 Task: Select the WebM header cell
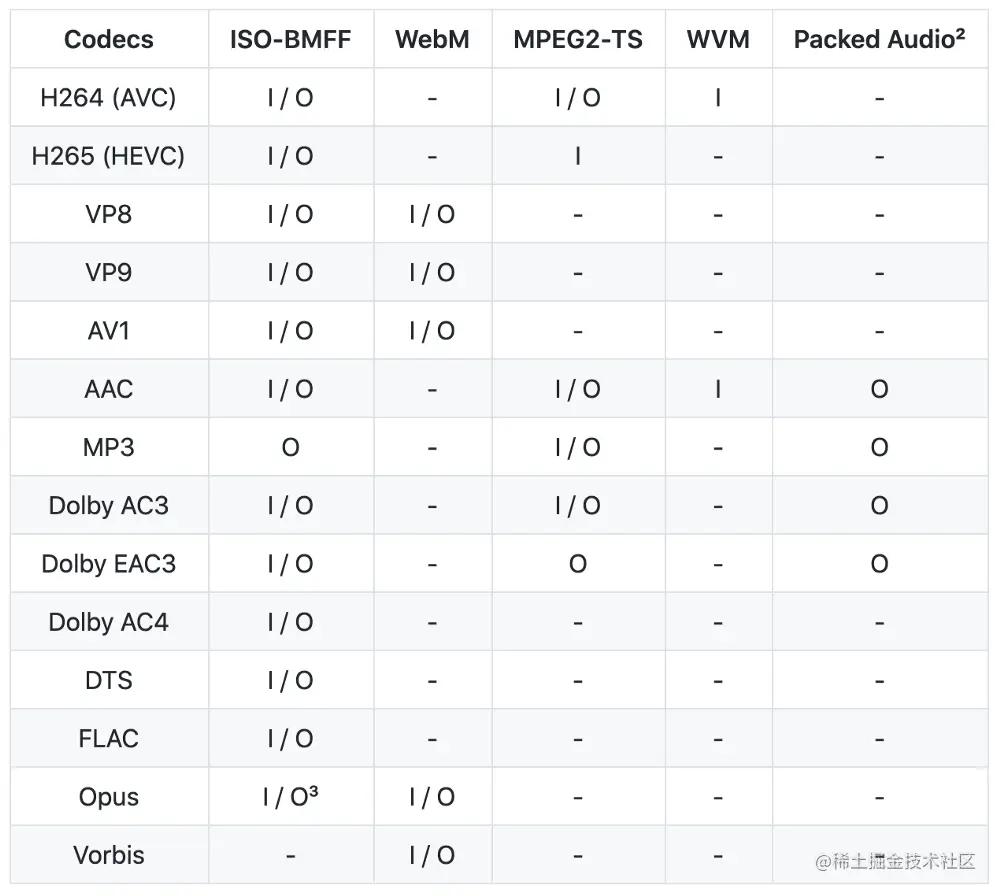(432, 40)
